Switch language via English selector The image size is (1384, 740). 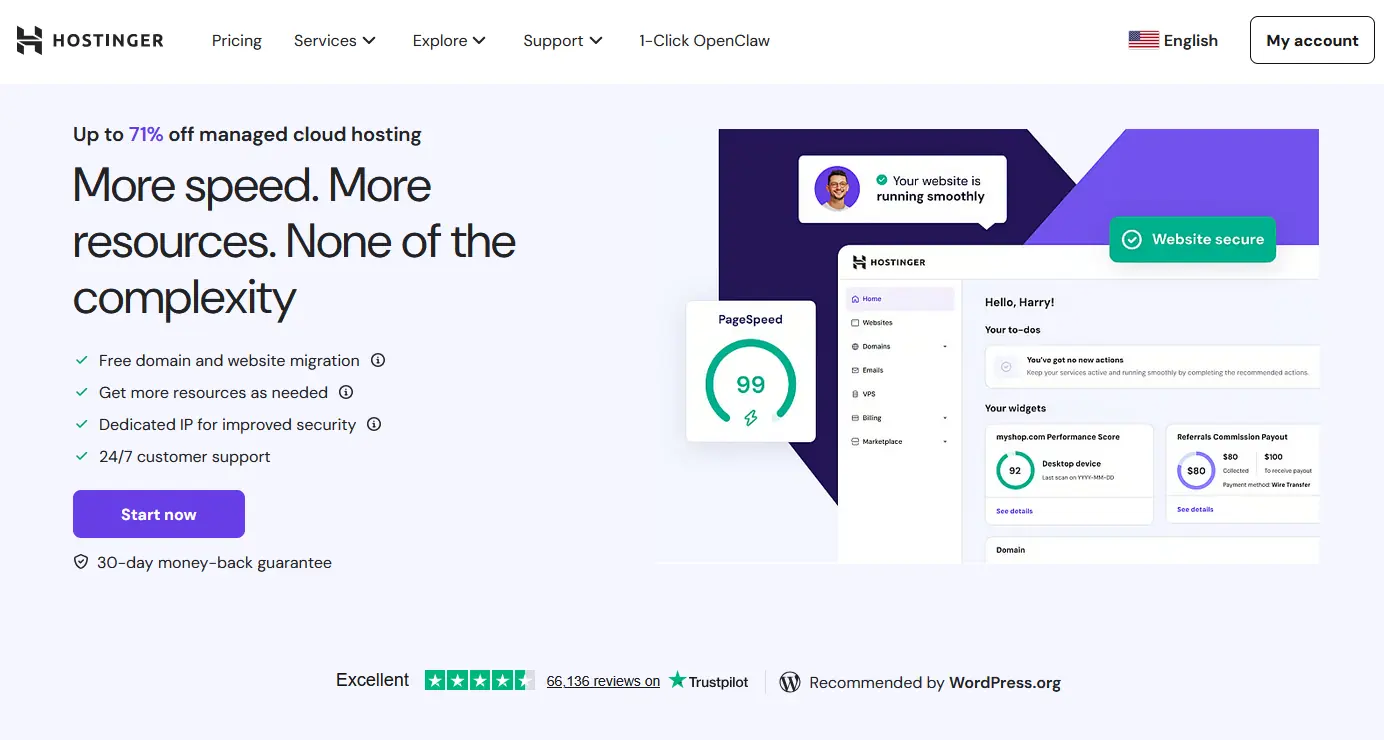pos(1190,41)
